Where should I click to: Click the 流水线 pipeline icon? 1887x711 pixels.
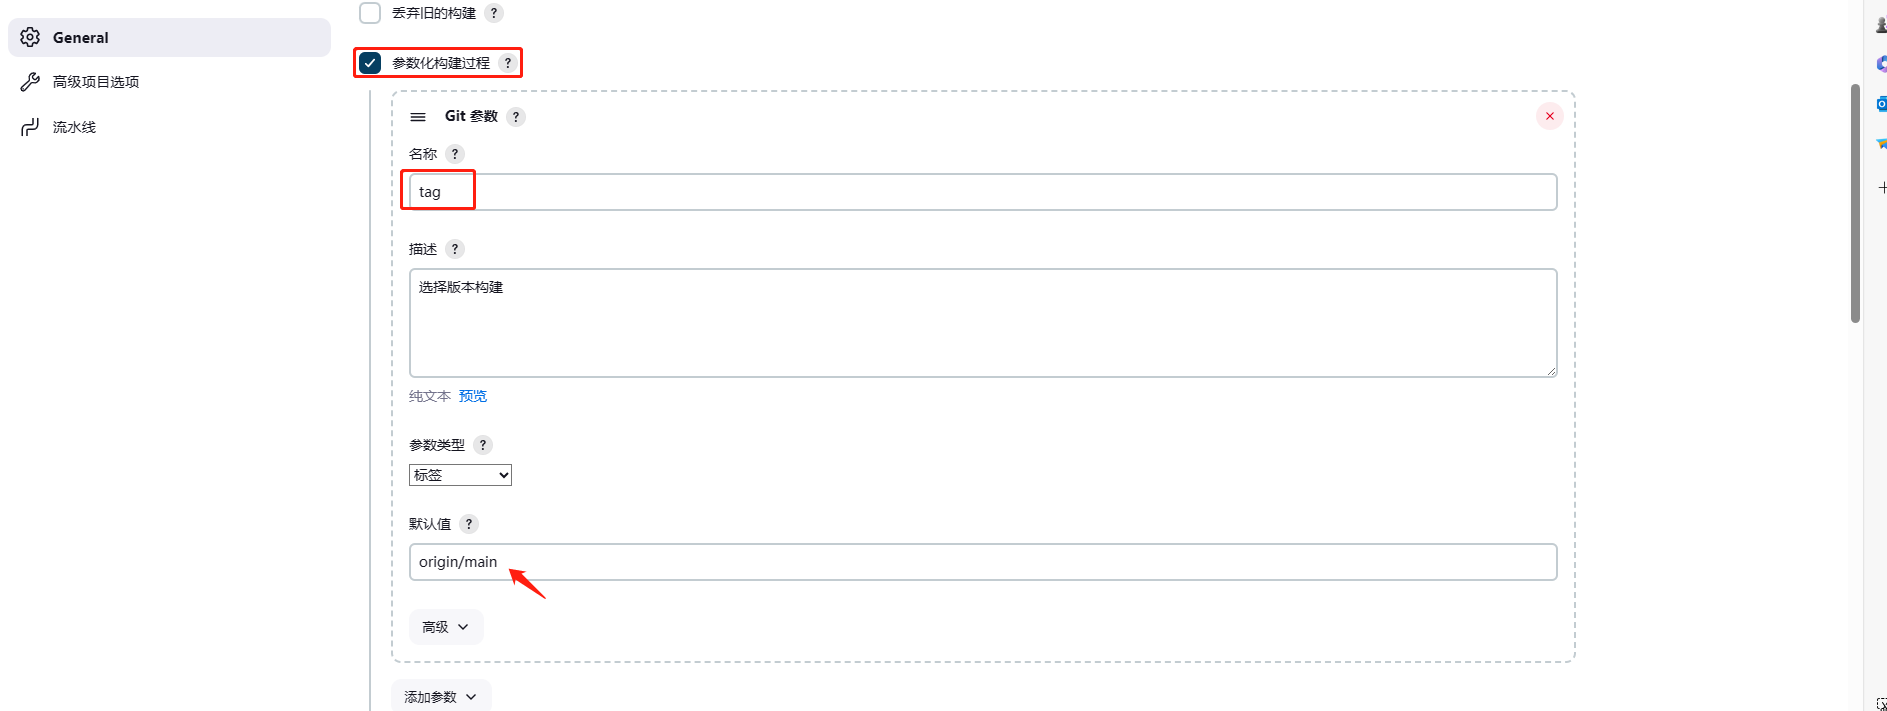coord(30,127)
